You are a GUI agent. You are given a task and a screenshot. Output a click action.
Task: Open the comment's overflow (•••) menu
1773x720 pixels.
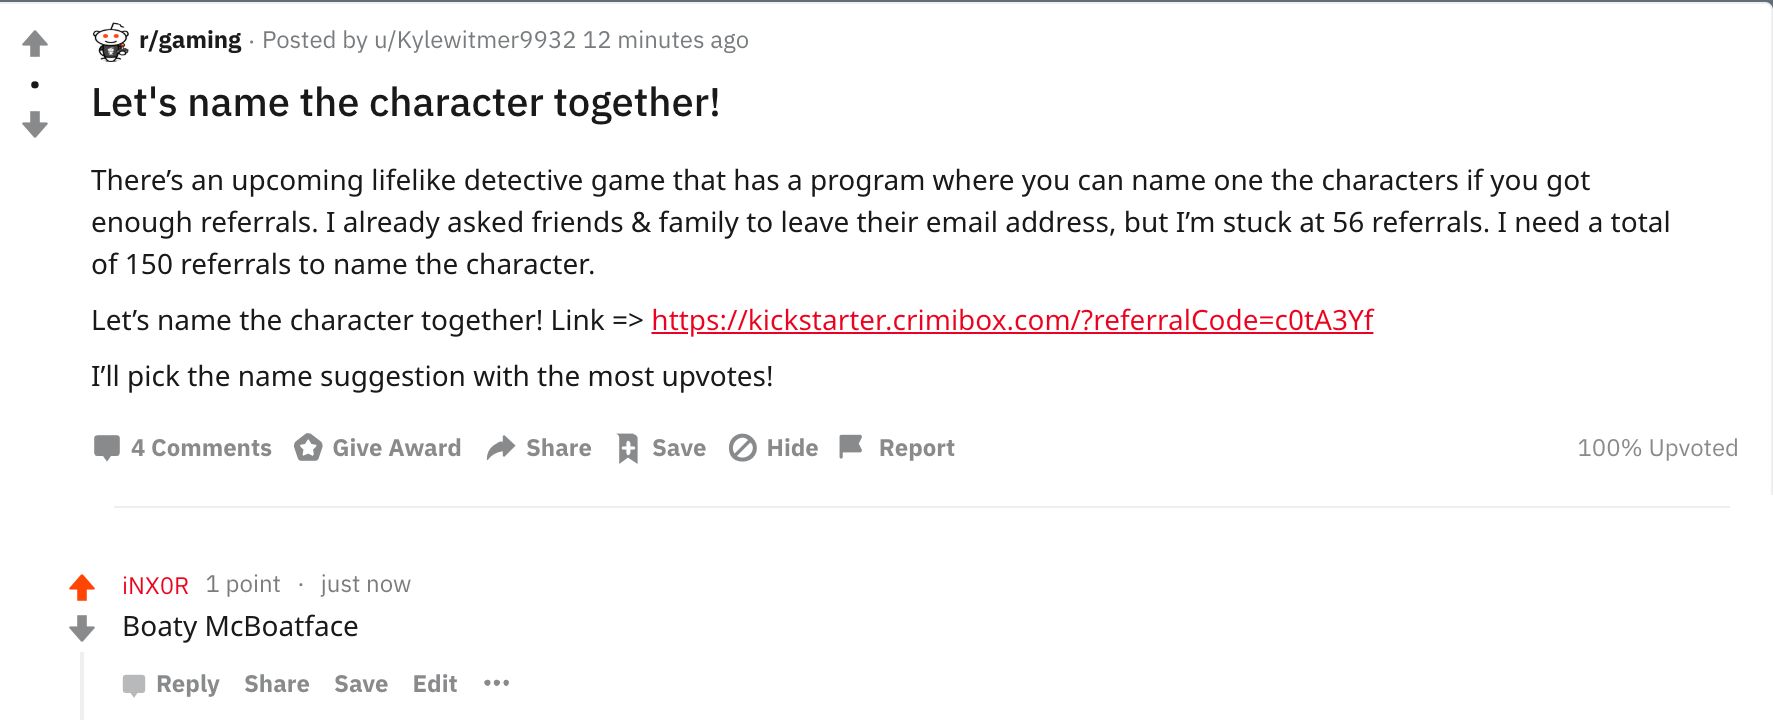click(x=497, y=683)
